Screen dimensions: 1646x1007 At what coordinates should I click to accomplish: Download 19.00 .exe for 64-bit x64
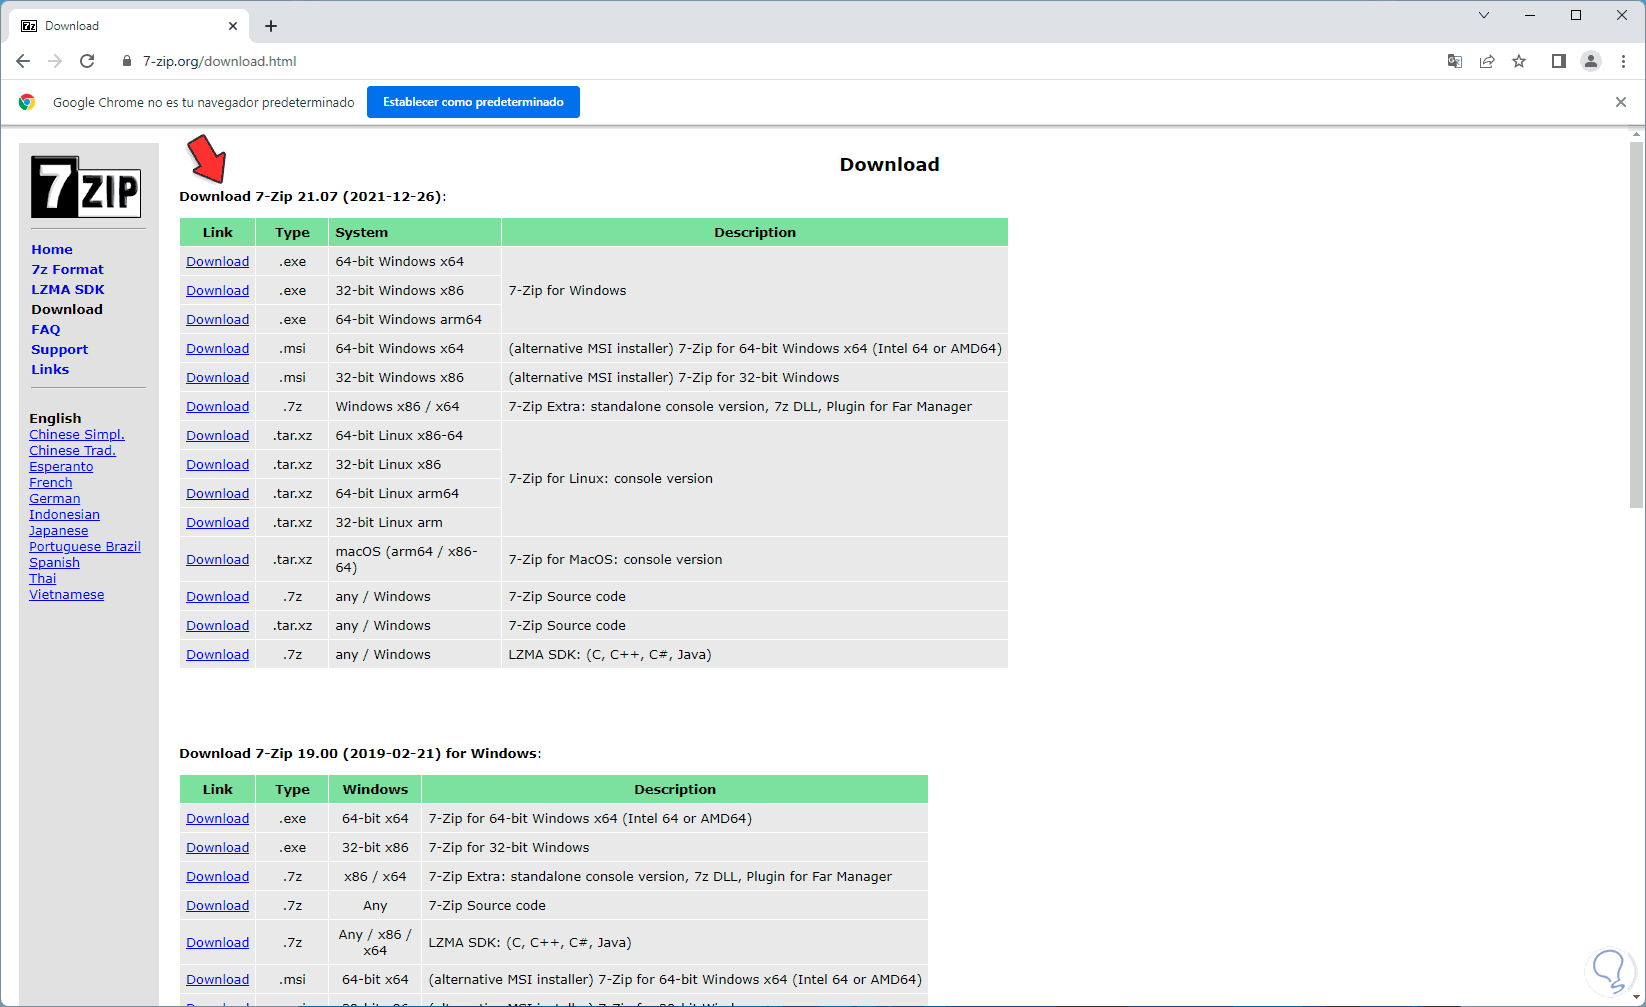click(x=217, y=819)
